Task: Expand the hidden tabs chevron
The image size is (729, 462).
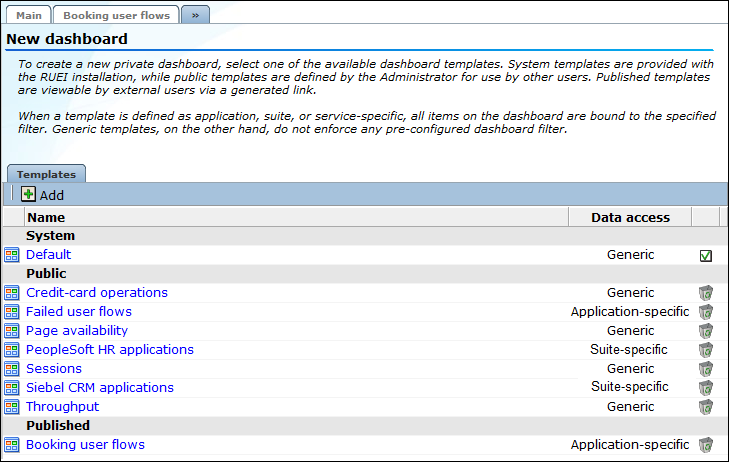Action: pos(195,15)
